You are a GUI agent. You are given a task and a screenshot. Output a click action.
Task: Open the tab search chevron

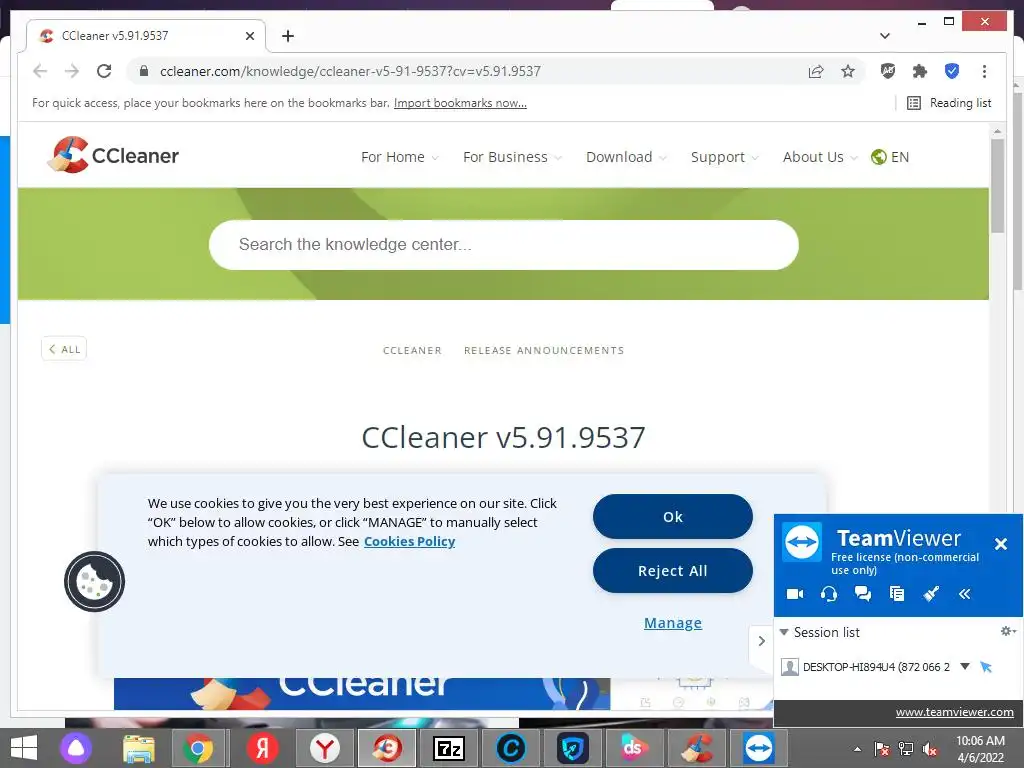(x=885, y=36)
